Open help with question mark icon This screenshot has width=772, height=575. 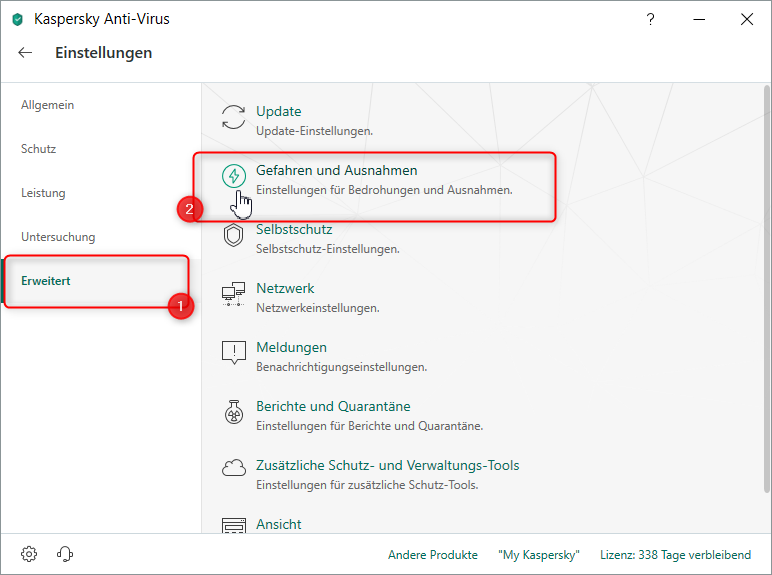650,19
